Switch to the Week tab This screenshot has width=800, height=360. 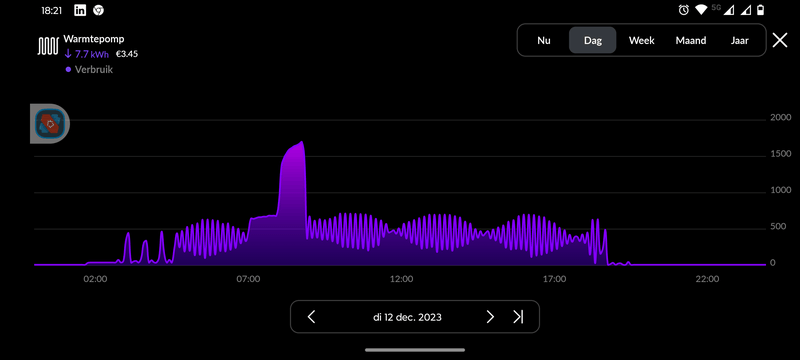641,40
